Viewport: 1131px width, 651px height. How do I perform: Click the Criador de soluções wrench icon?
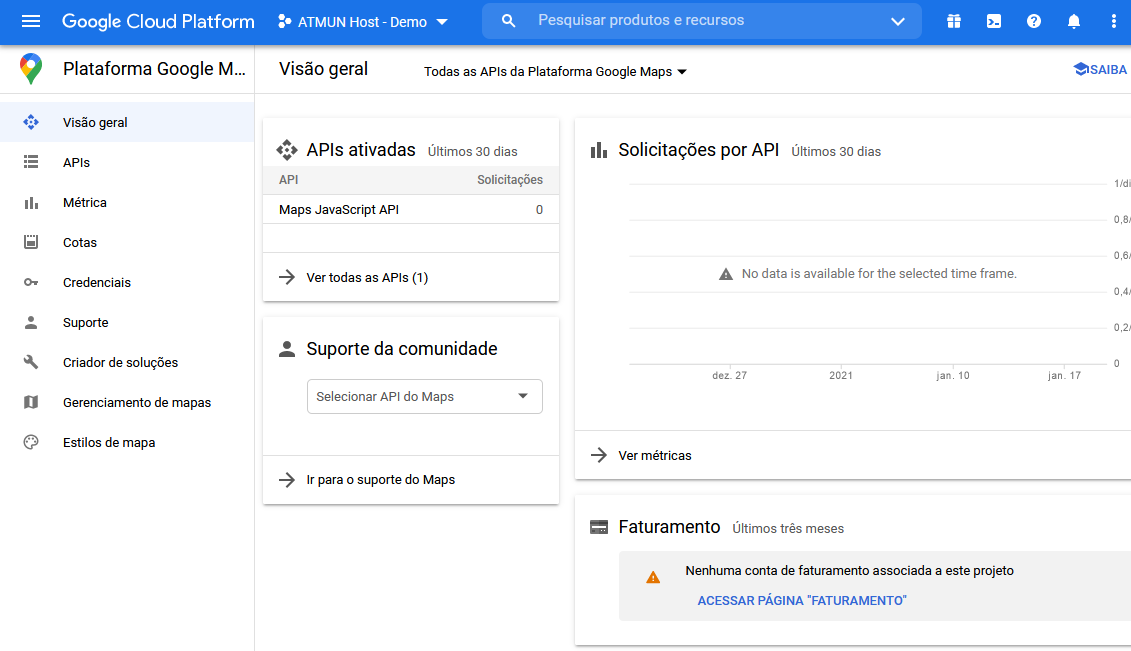tap(31, 362)
